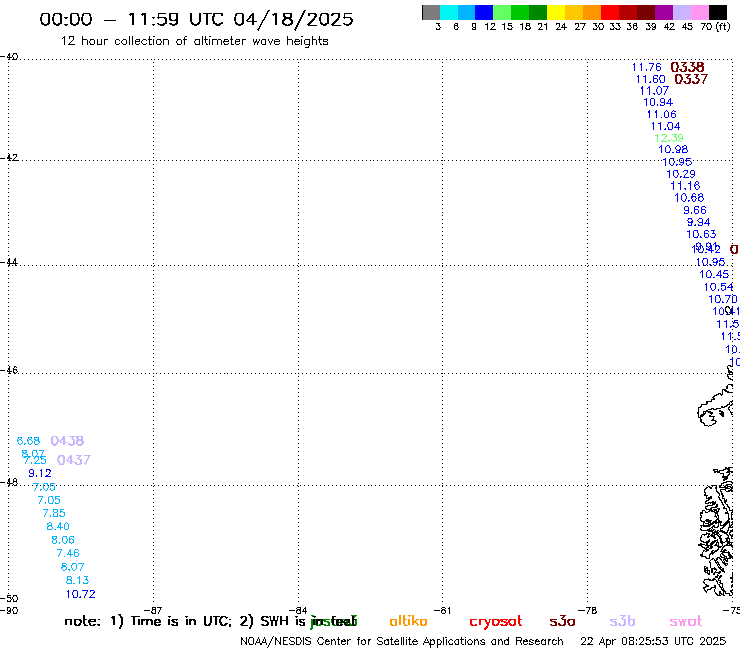Click the 'note: 1) Time is in UTC' text

(x=148, y=621)
